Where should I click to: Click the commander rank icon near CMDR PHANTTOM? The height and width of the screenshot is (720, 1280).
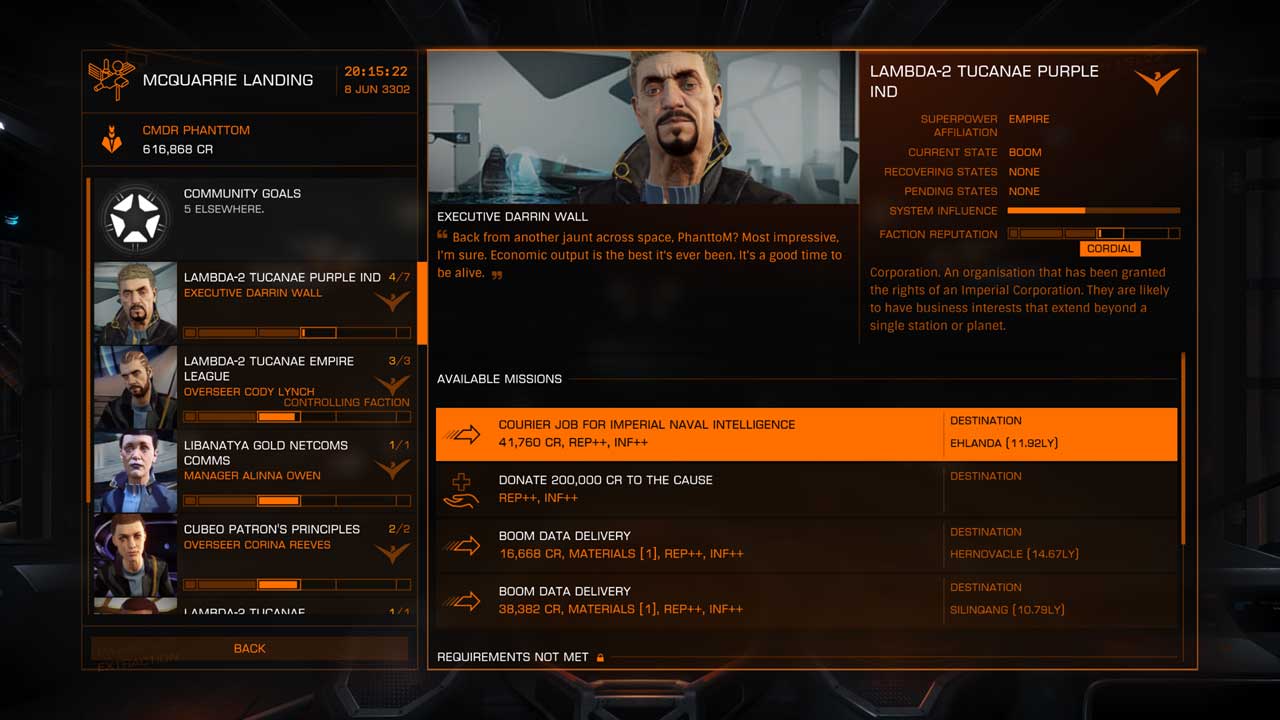click(112, 139)
